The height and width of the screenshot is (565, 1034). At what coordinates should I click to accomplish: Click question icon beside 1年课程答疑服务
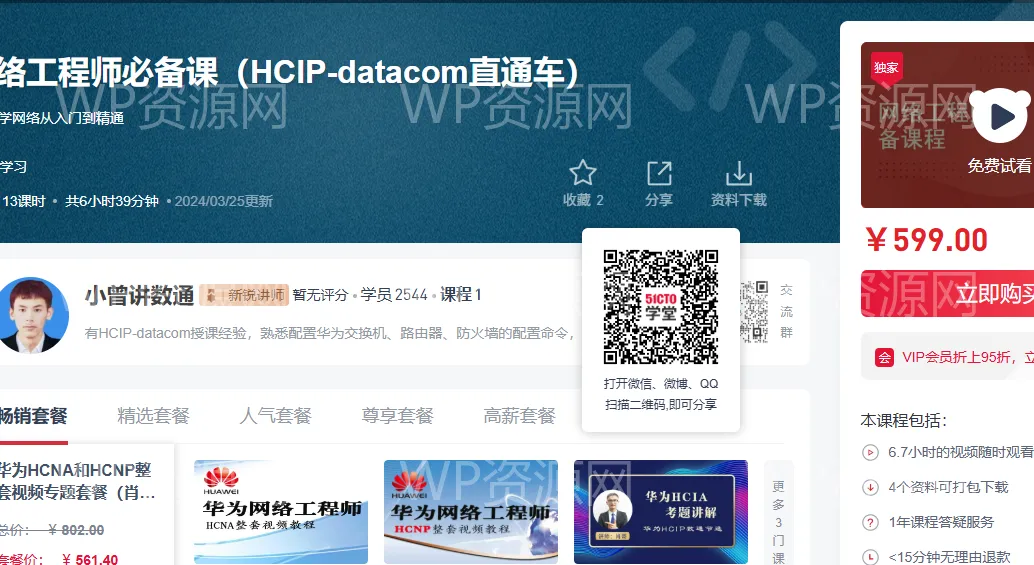click(x=870, y=522)
